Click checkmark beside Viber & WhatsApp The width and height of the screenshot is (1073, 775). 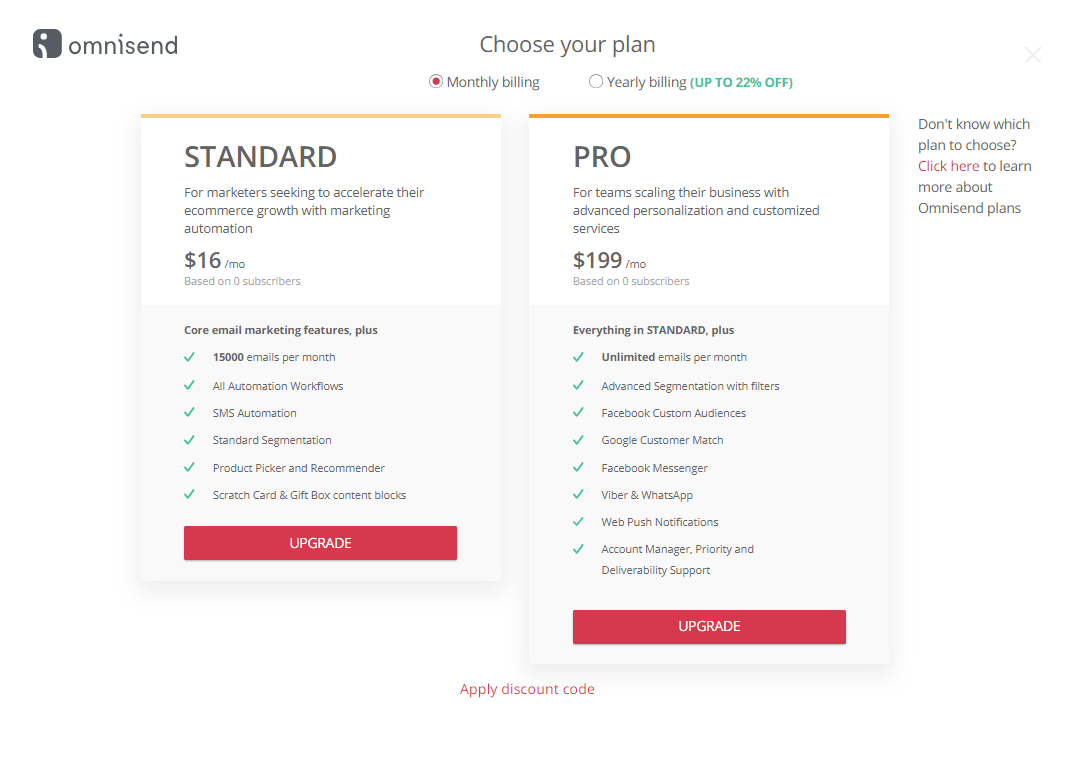pyautogui.click(x=578, y=494)
